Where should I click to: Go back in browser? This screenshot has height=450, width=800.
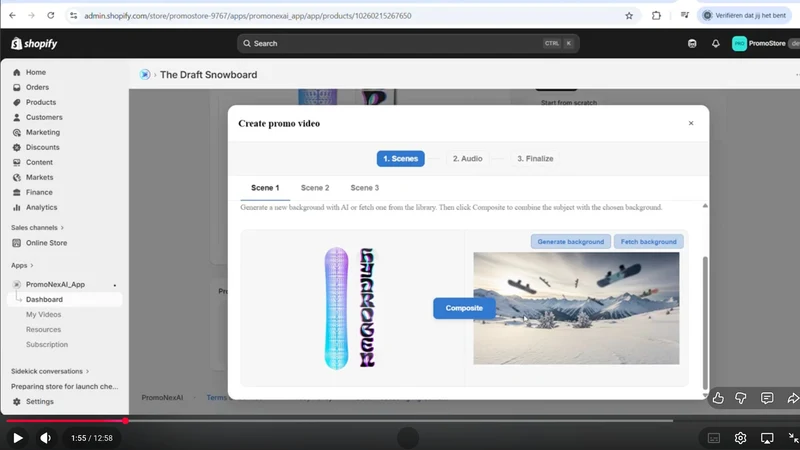pyautogui.click(x=12, y=16)
